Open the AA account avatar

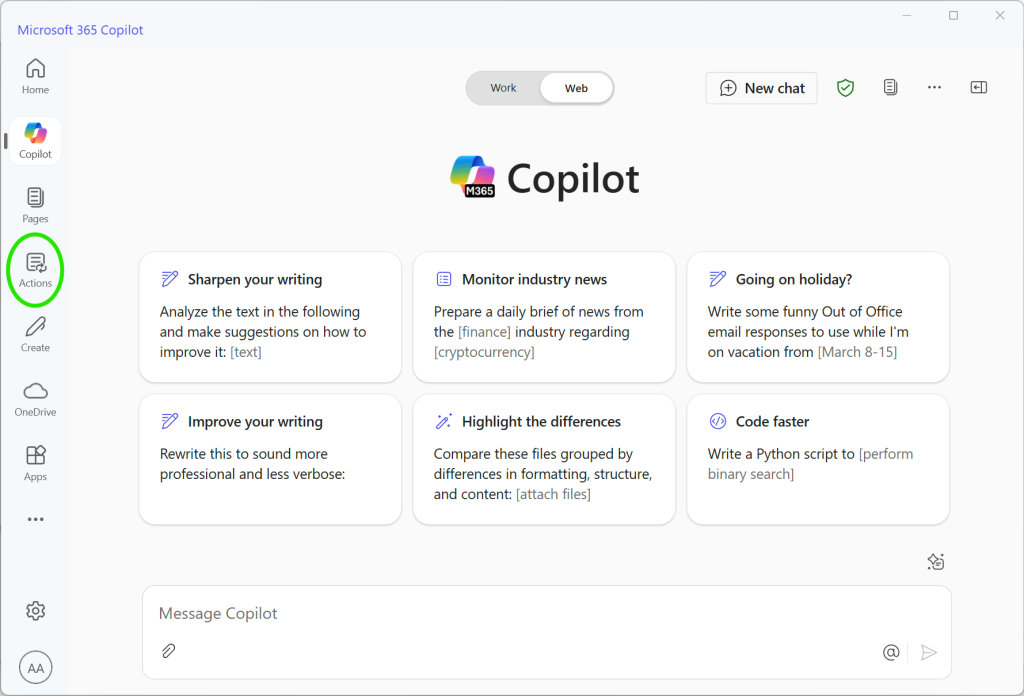pyautogui.click(x=35, y=668)
